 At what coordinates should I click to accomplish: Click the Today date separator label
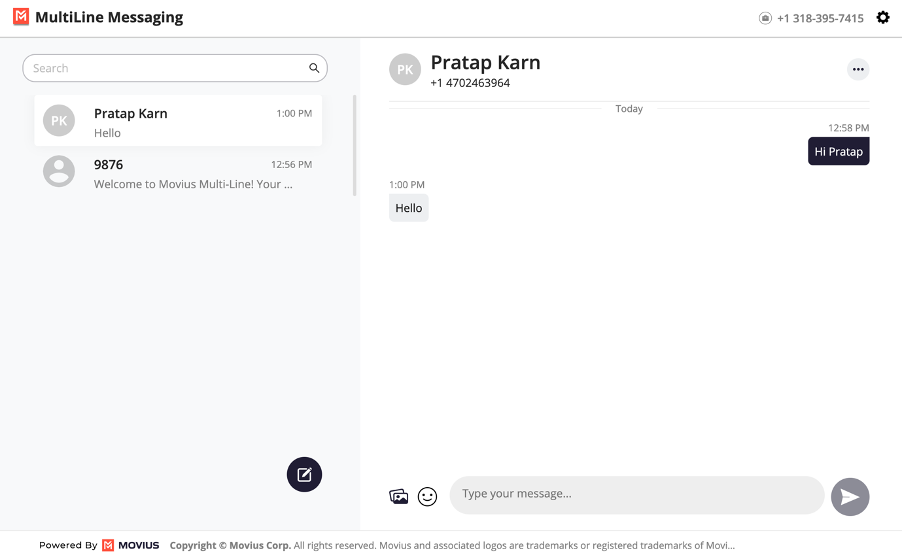click(629, 109)
